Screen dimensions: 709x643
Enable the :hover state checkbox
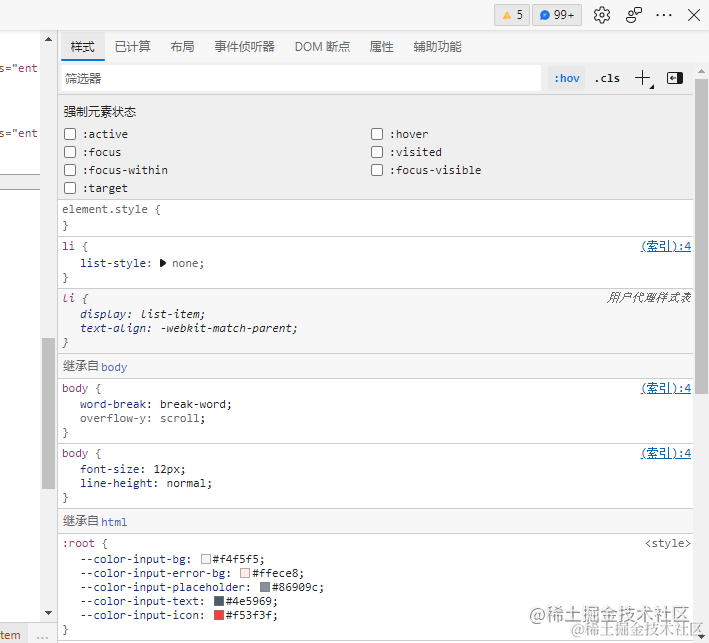(x=377, y=134)
